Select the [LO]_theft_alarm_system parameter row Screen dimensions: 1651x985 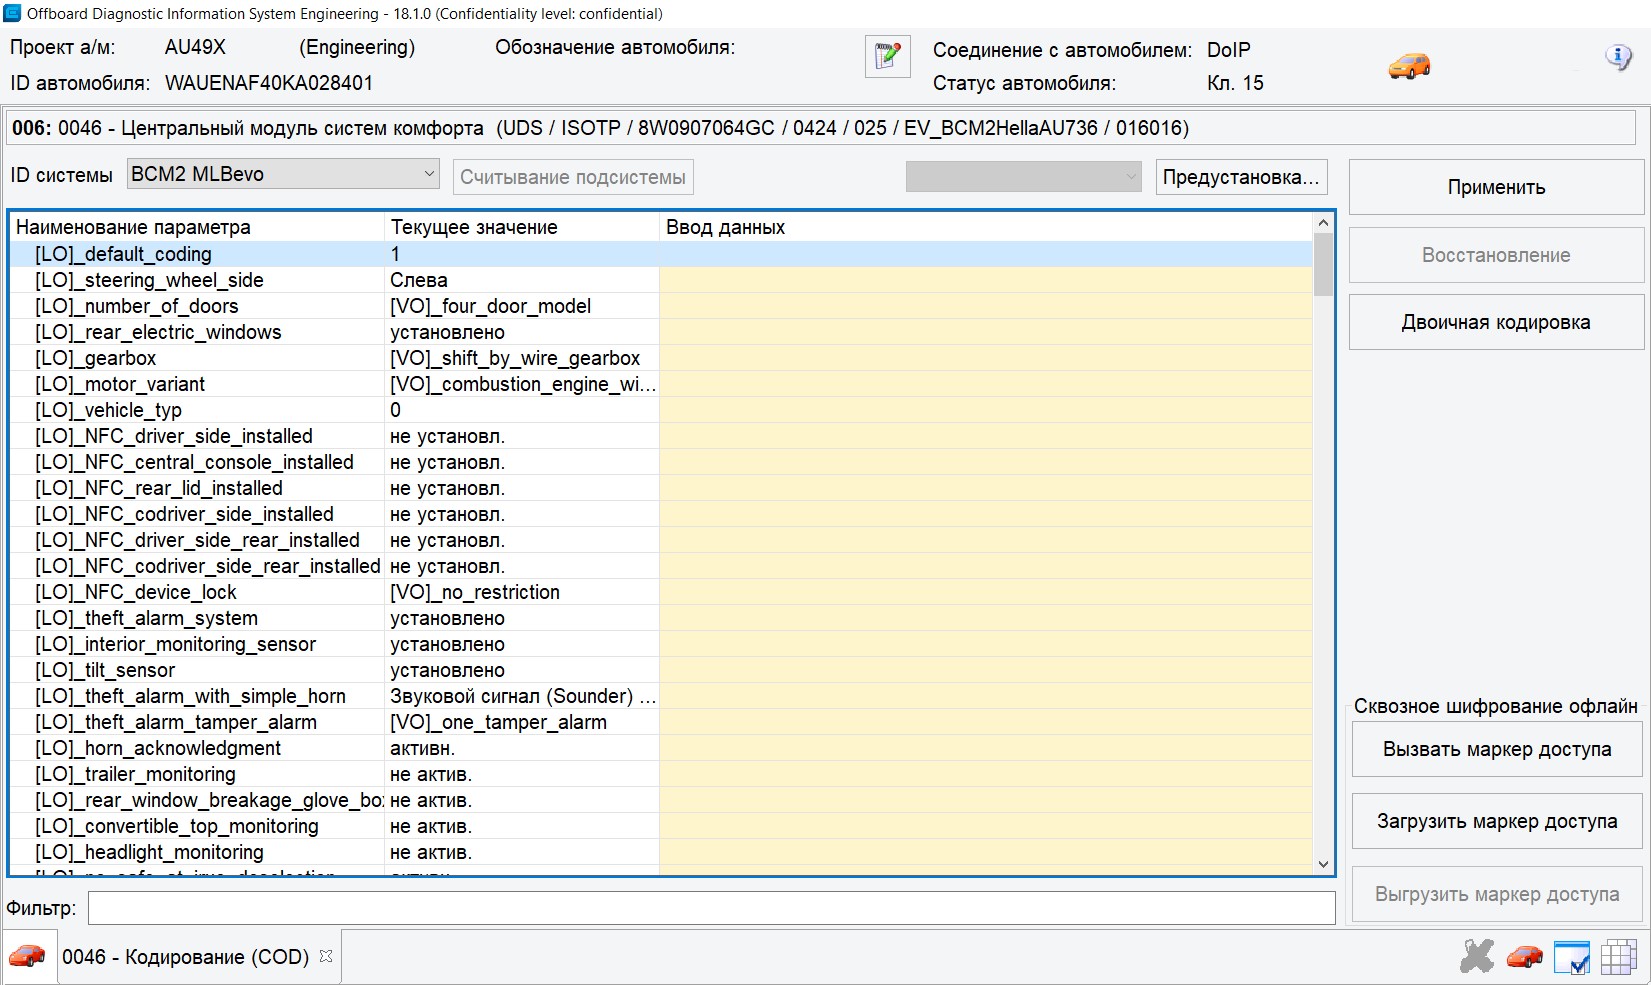click(146, 618)
